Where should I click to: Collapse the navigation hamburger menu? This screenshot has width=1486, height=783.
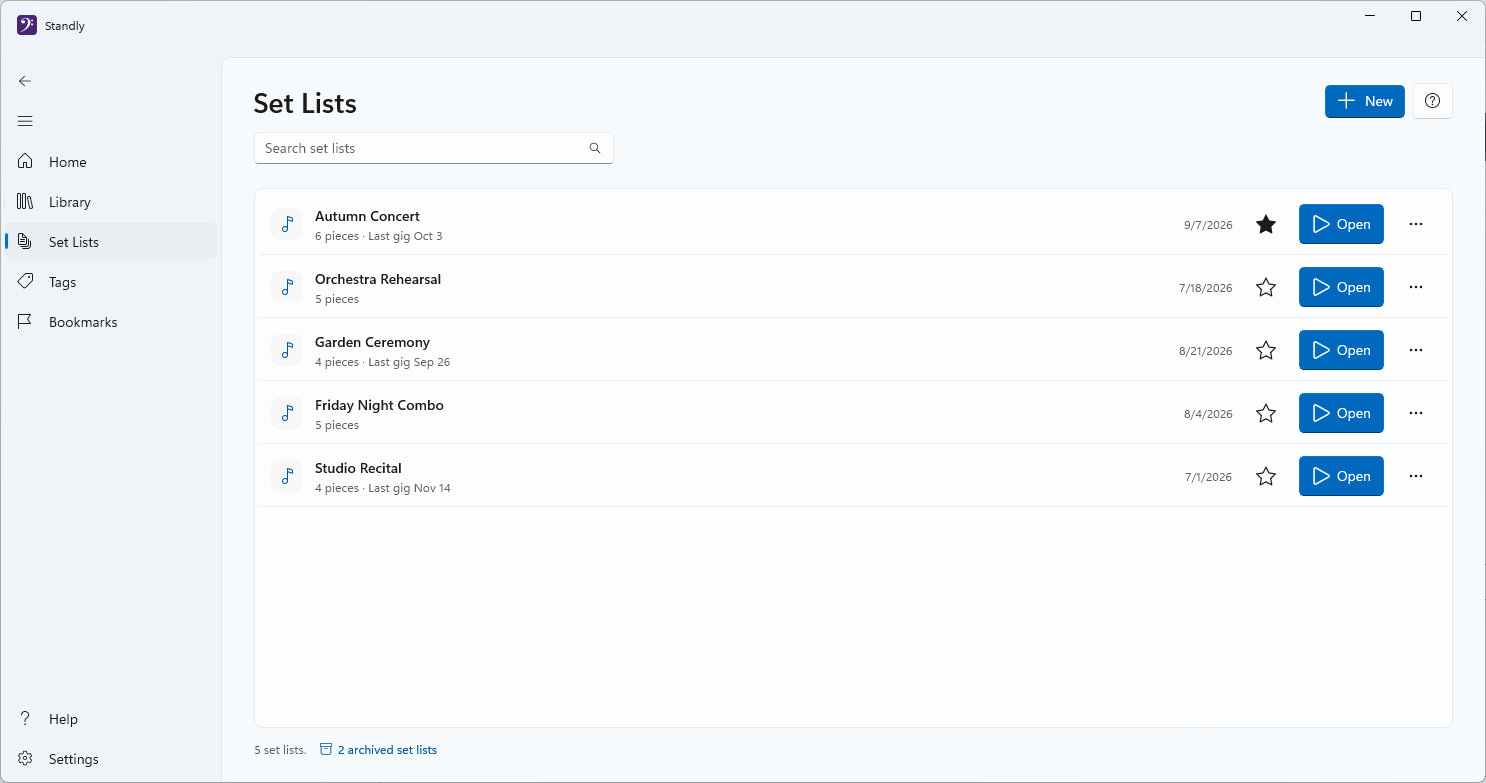tap(25, 121)
